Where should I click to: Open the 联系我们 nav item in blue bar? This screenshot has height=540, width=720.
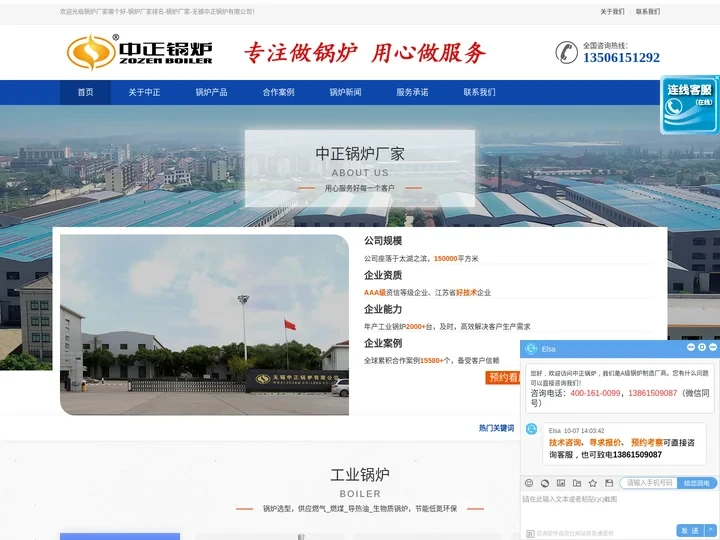pos(479,92)
